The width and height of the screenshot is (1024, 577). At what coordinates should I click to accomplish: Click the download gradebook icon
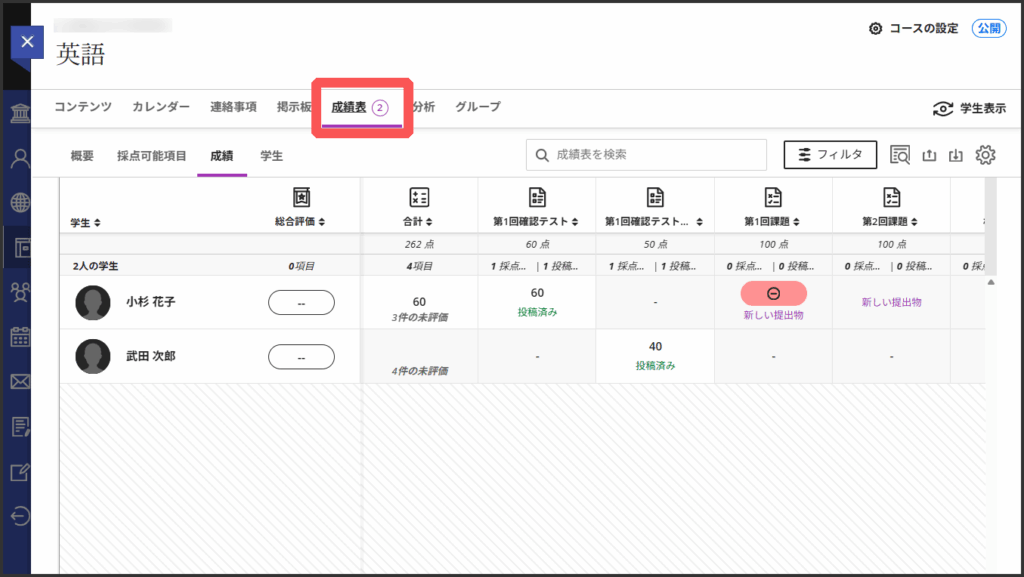957,155
